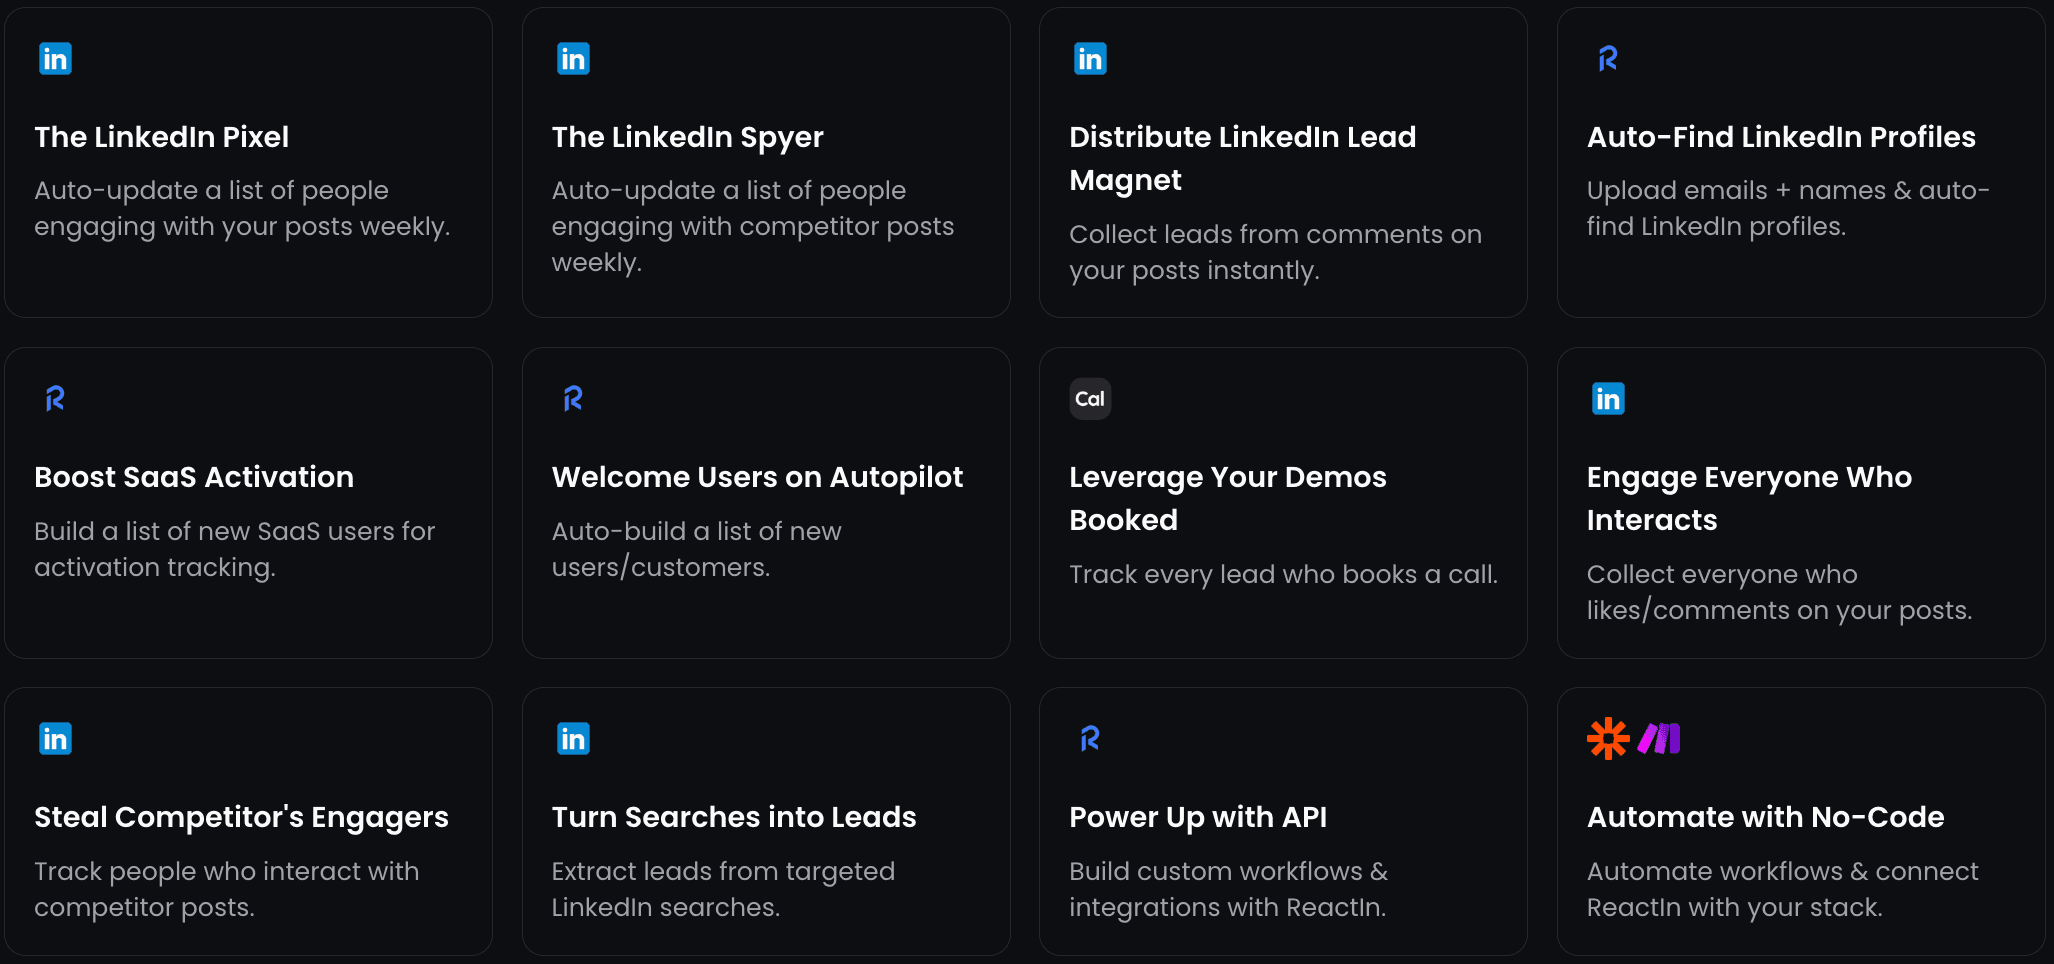Viewport: 2054px width, 964px height.
Task: Open Steal Competitor's Engagers title
Action: pyautogui.click(x=241, y=818)
